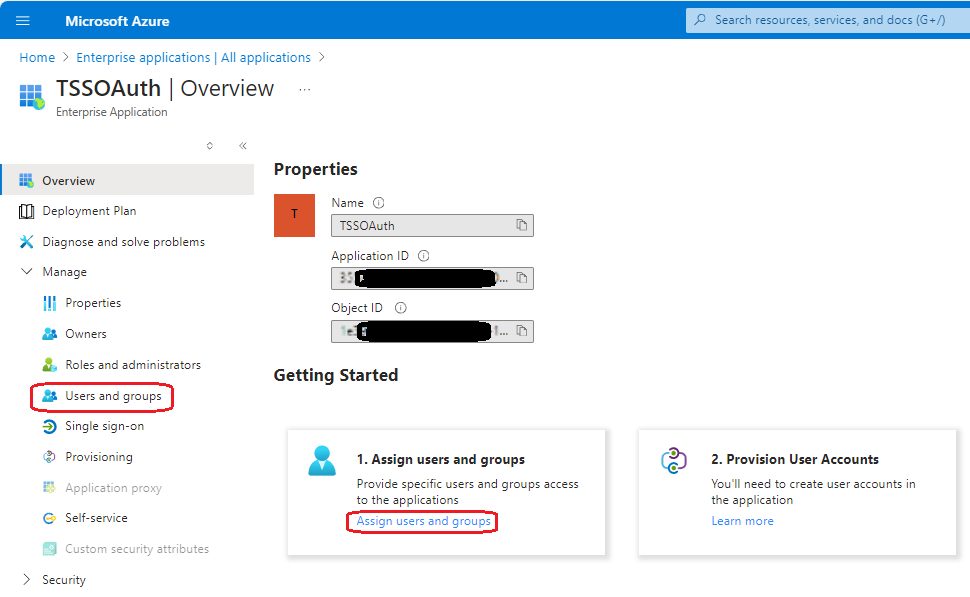The width and height of the screenshot is (970, 597).
Task: Click the "2. Provision User Accounts" card title
Action: tap(795, 459)
